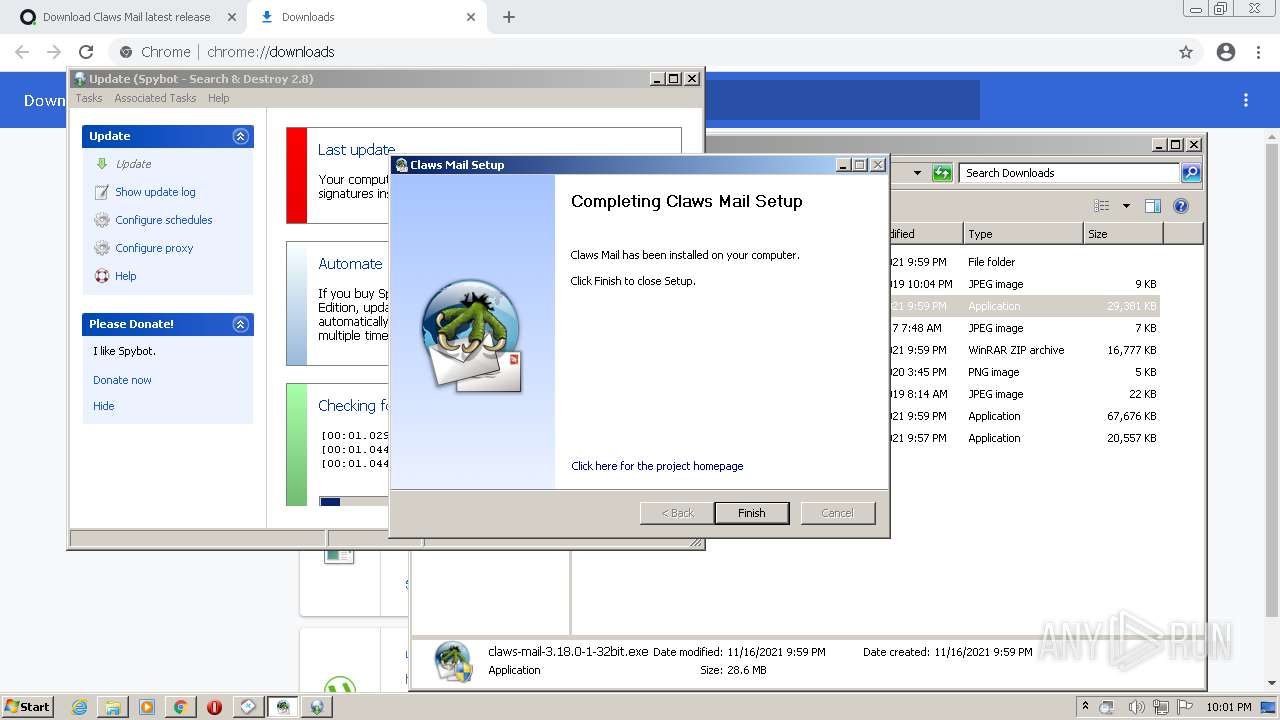The width and height of the screenshot is (1280, 720).
Task: Open media player from taskbar
Action: pos(146,707)
